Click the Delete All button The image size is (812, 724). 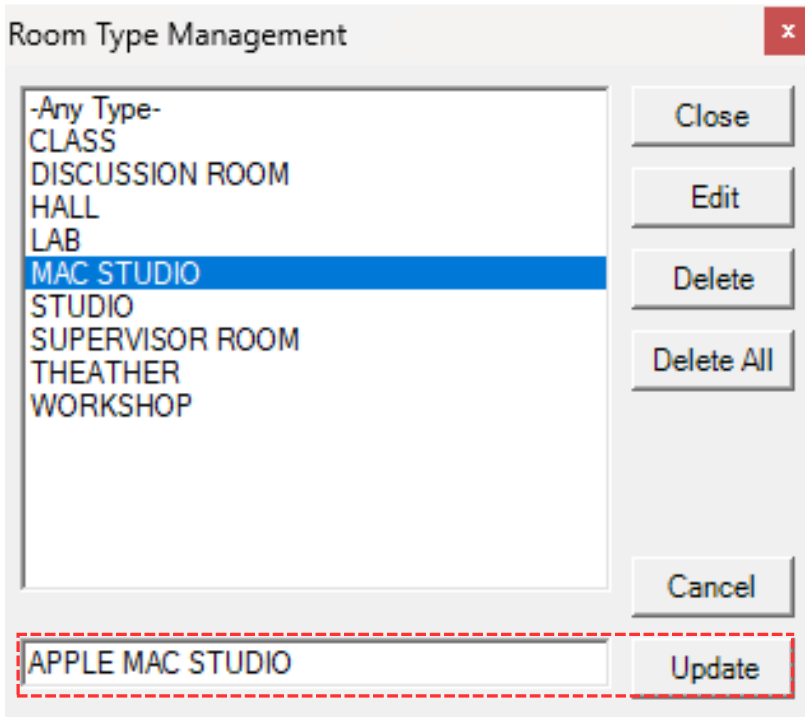[713, 360]
